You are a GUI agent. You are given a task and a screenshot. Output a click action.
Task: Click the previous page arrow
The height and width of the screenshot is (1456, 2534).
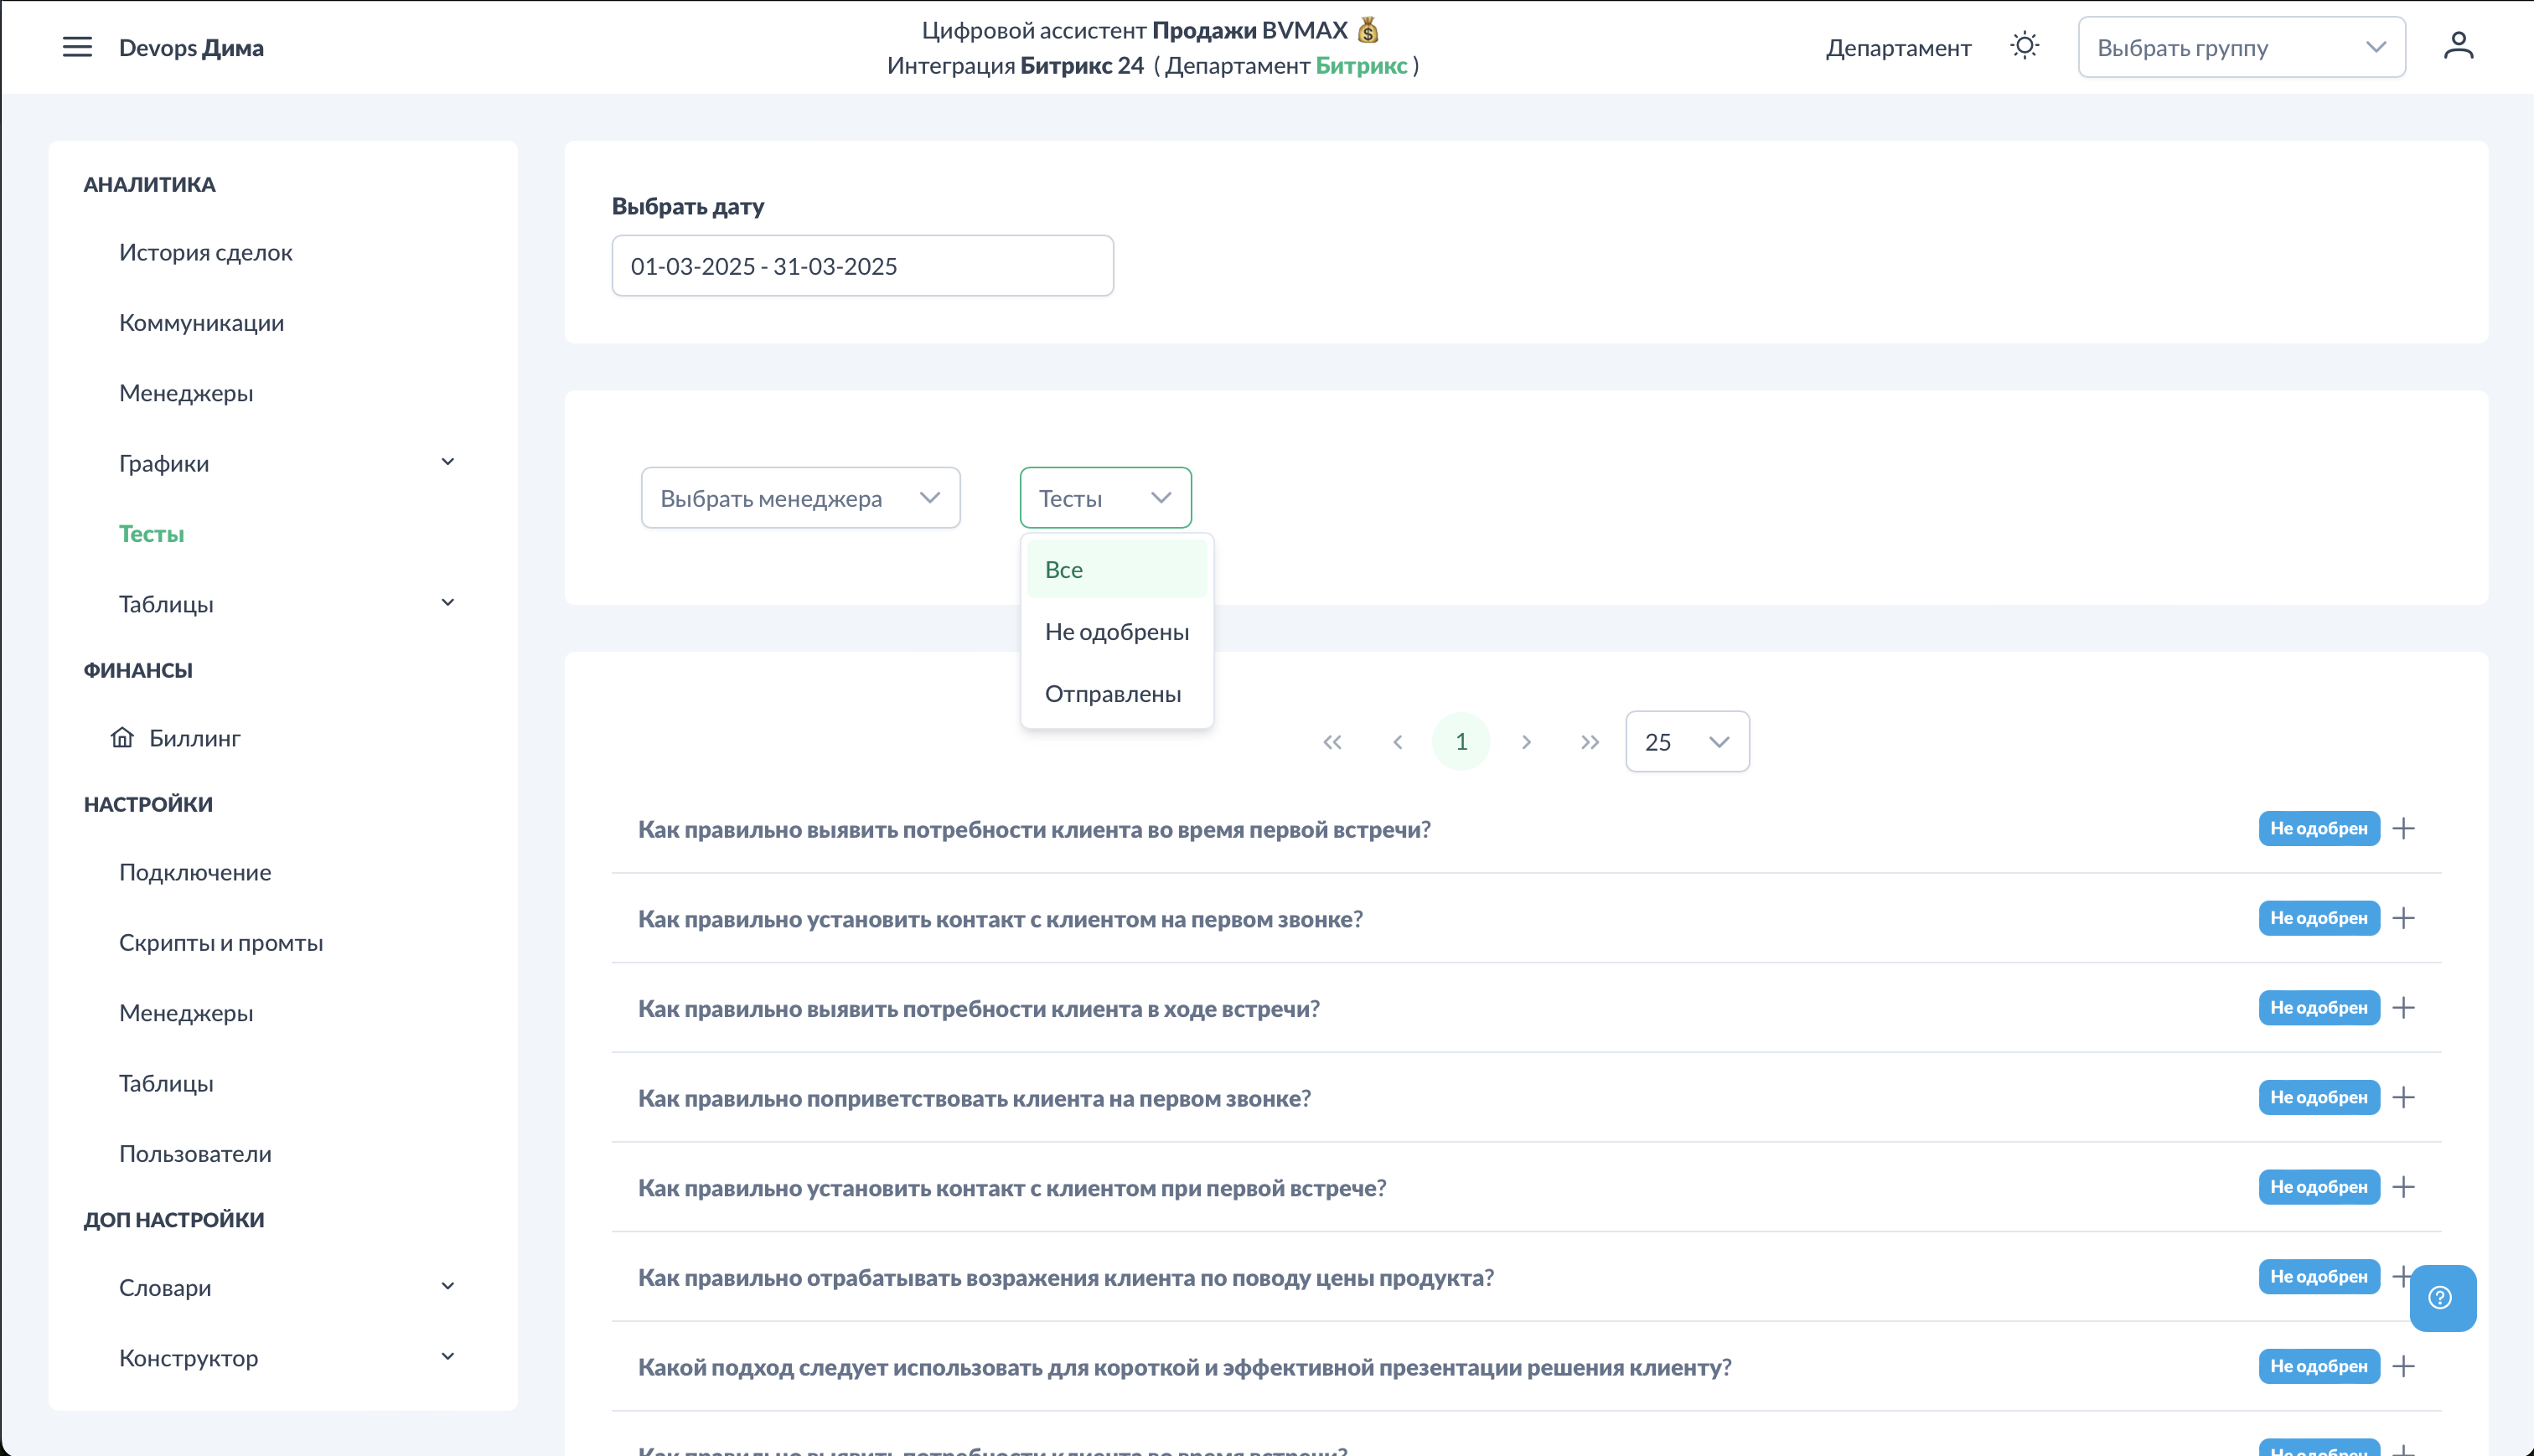pyautogui.click(x=1397, y=742)
